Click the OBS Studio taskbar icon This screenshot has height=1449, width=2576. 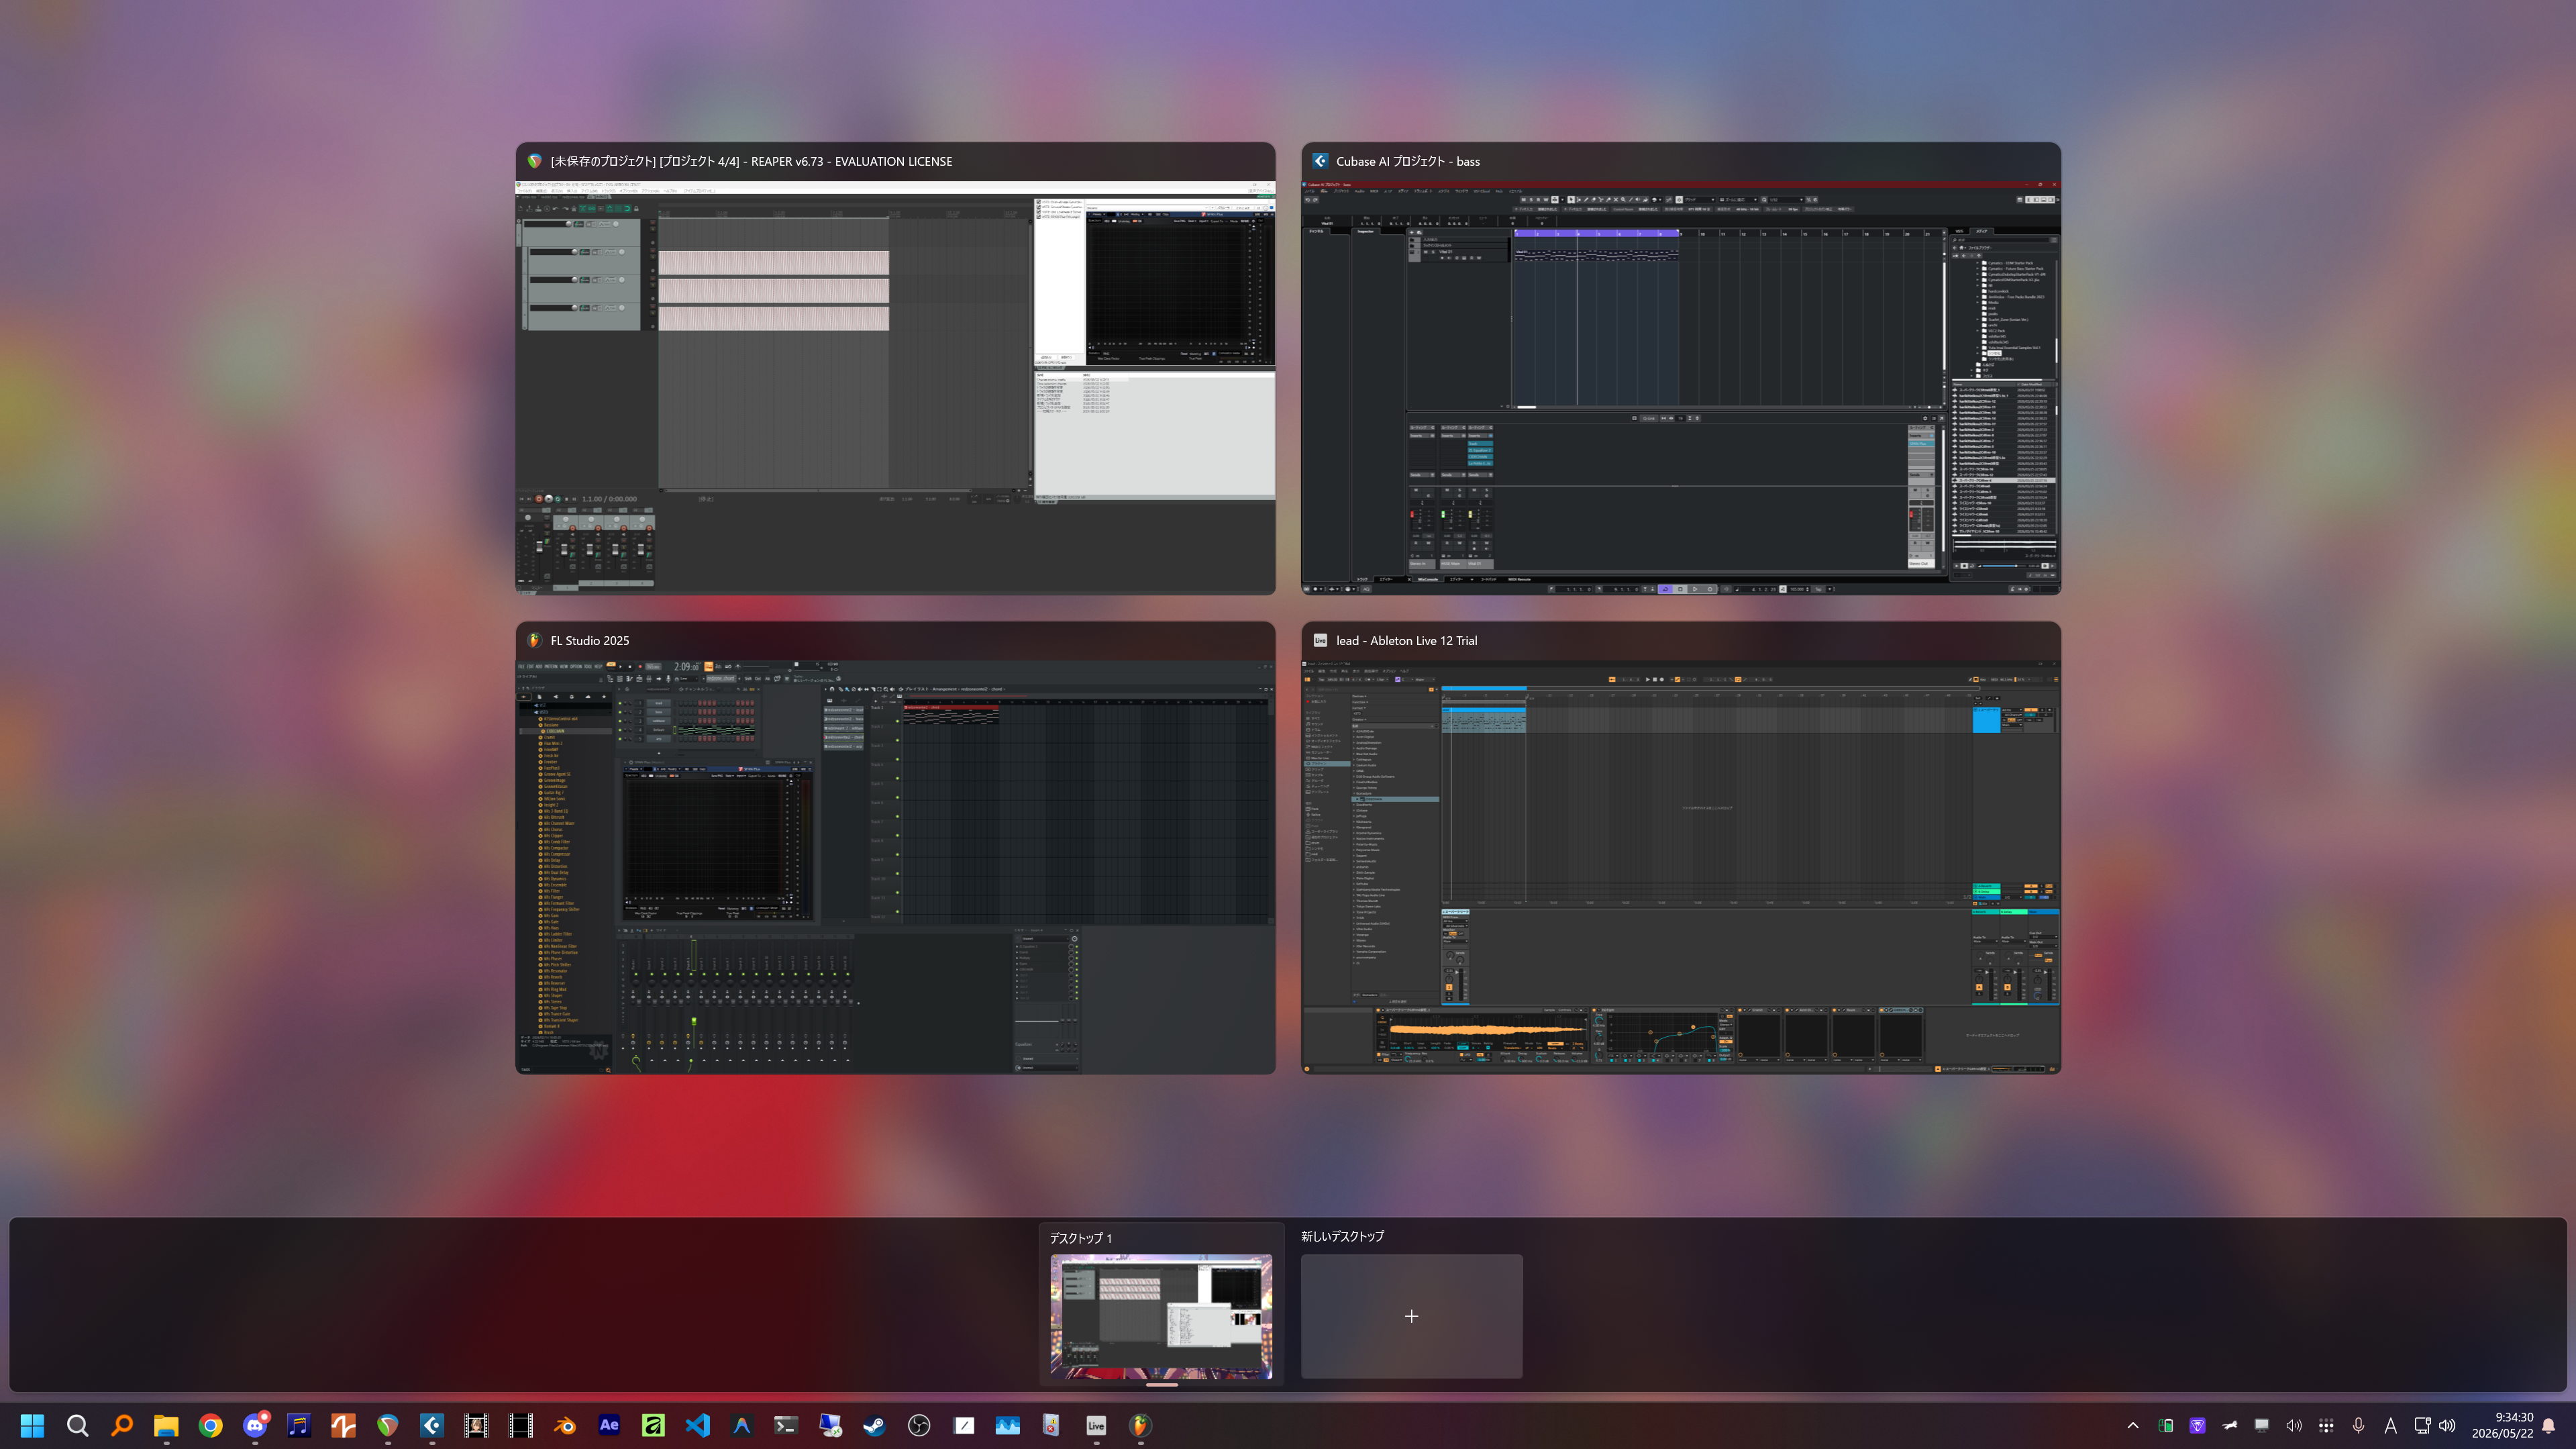919,1425
